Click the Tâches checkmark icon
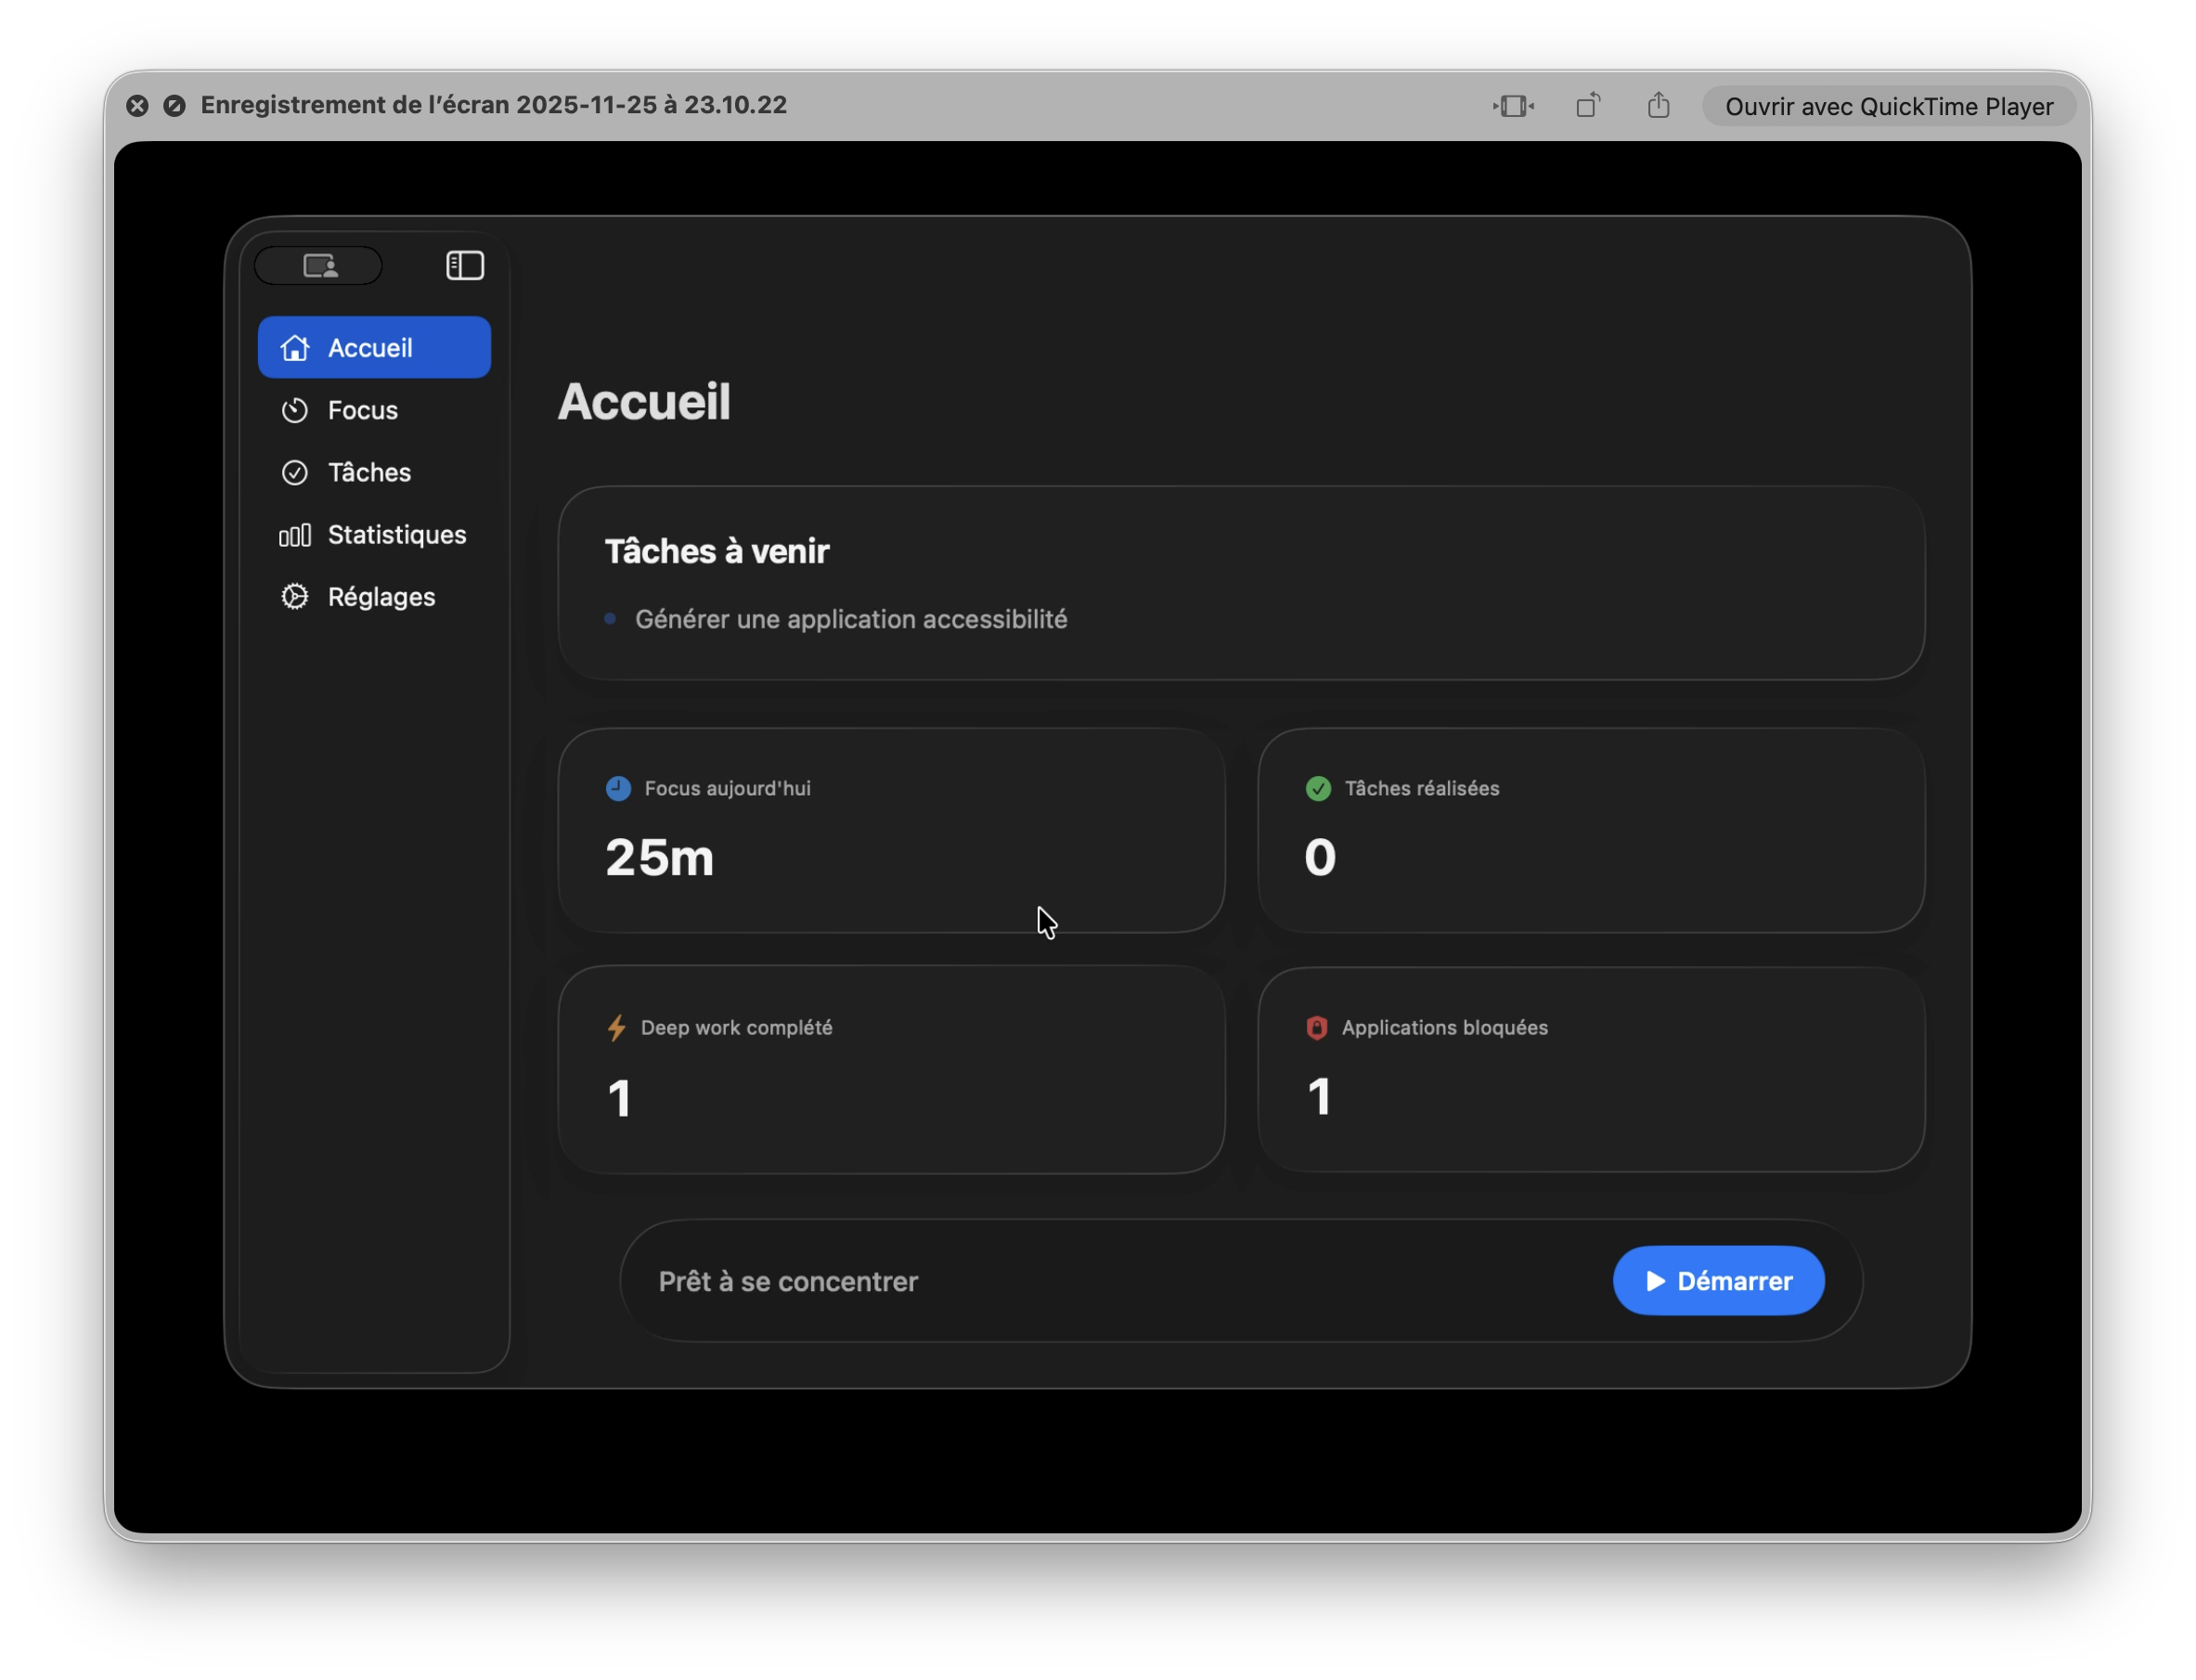Viewport: 2196px width, 1680px height. pos(295,472)
